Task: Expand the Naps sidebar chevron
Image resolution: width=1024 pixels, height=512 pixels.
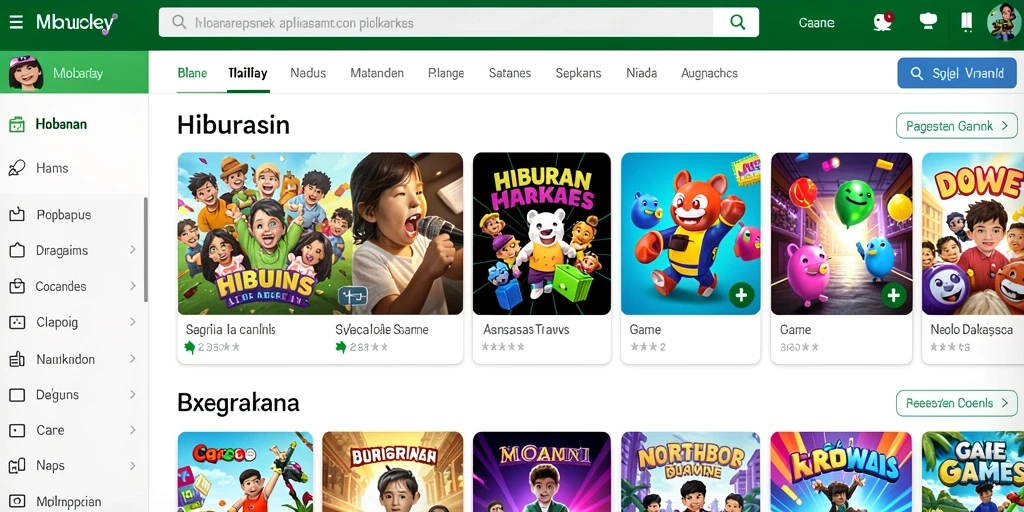Action: 133,466
